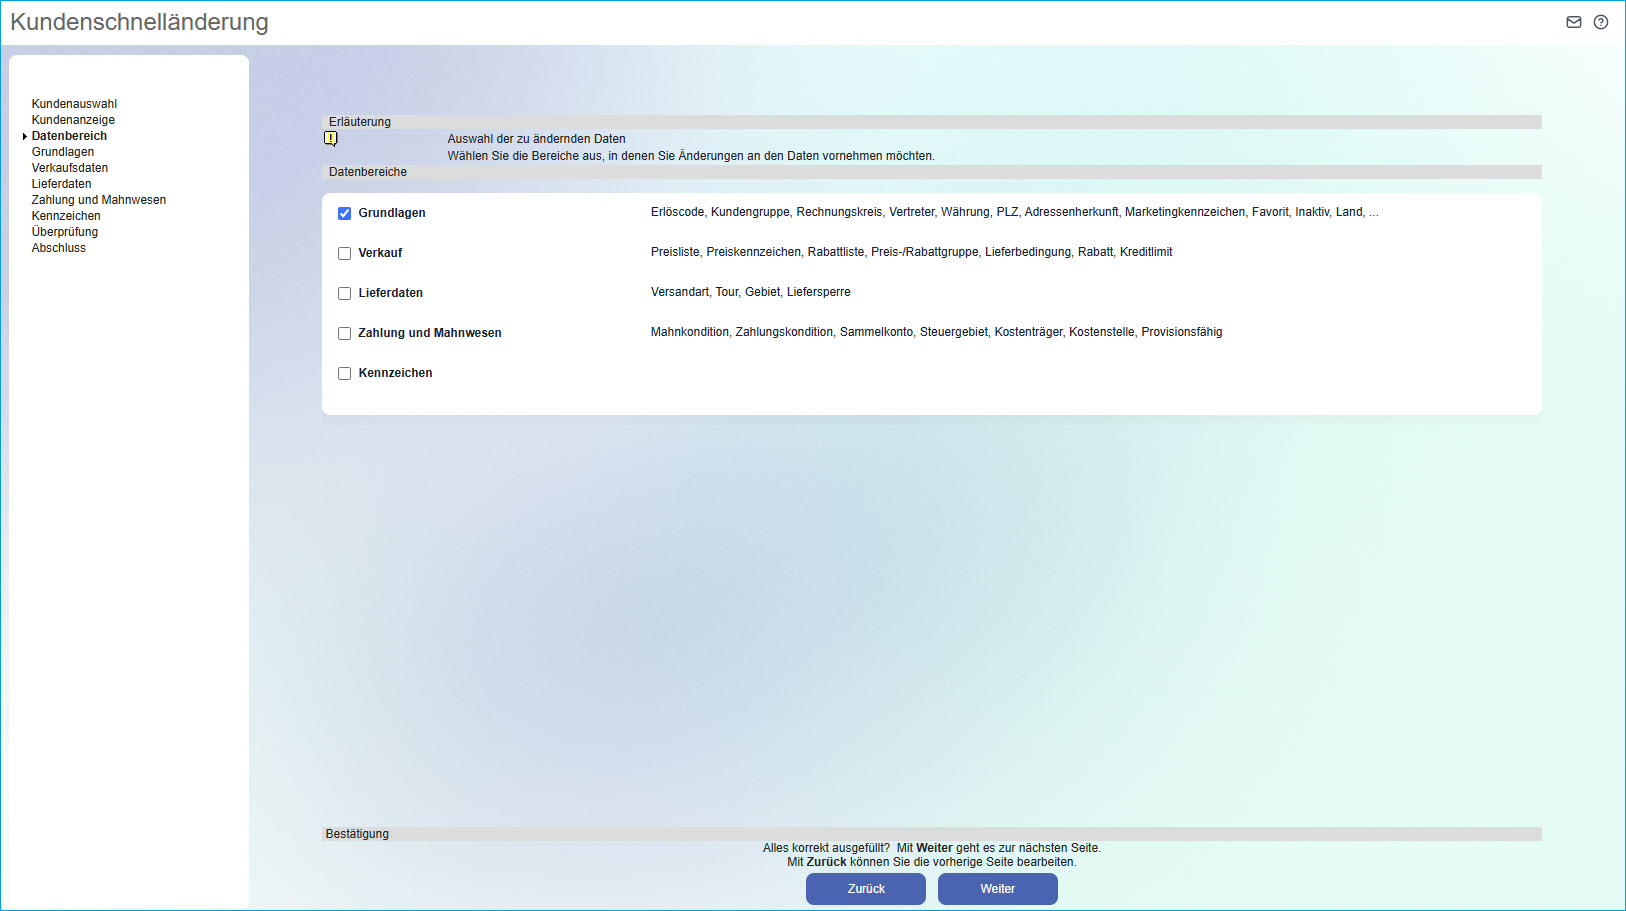
Task: Click the Versandart, Tour, Gebiet description
Action: click(x=751, y=292)
